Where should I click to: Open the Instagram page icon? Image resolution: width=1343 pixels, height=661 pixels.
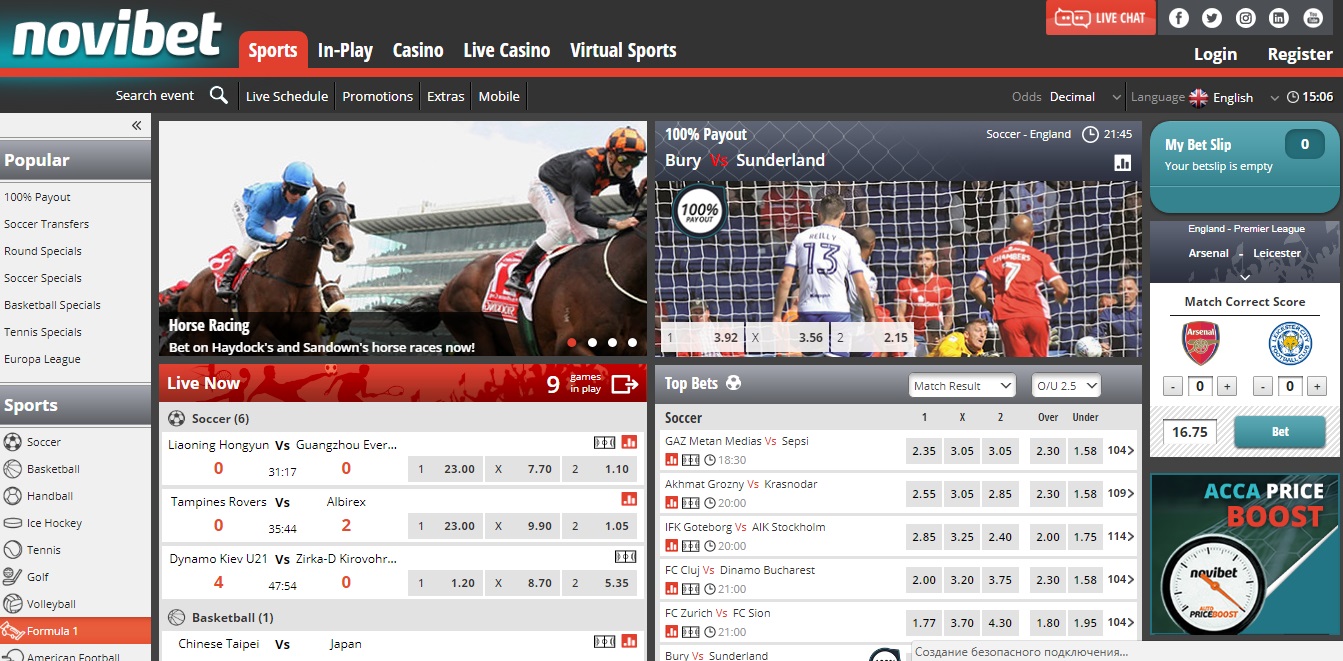point(1245,18)
